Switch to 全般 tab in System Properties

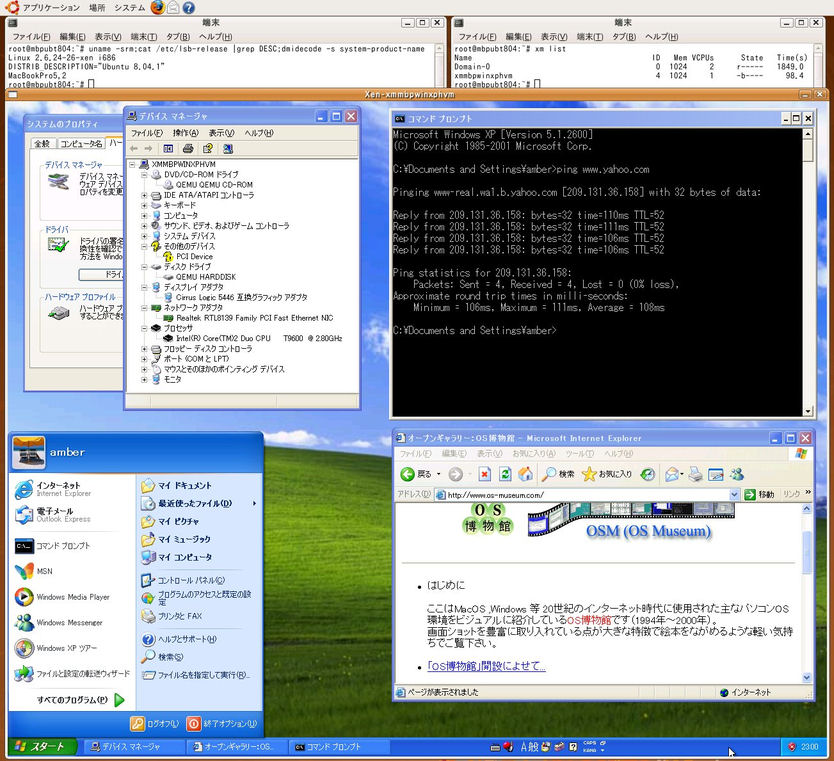coord(42,144)
